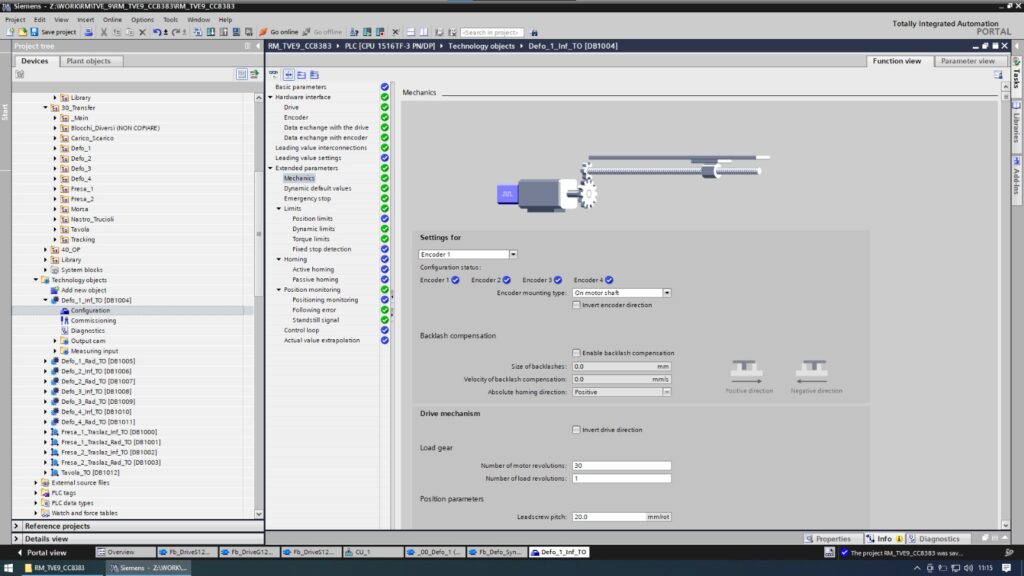The height and width of the screenshot is (576, 1024).
Task: Click the Diagnostics tree icon under Defo_1_Inf_TO
Action: point(65,330)
